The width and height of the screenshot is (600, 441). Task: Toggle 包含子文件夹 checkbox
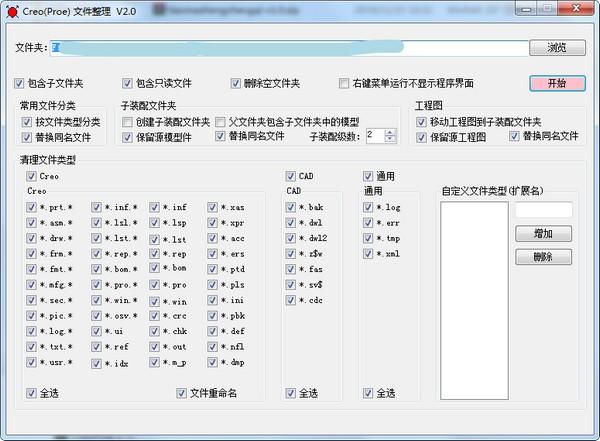pyautogui.click(x=19, y=83)
